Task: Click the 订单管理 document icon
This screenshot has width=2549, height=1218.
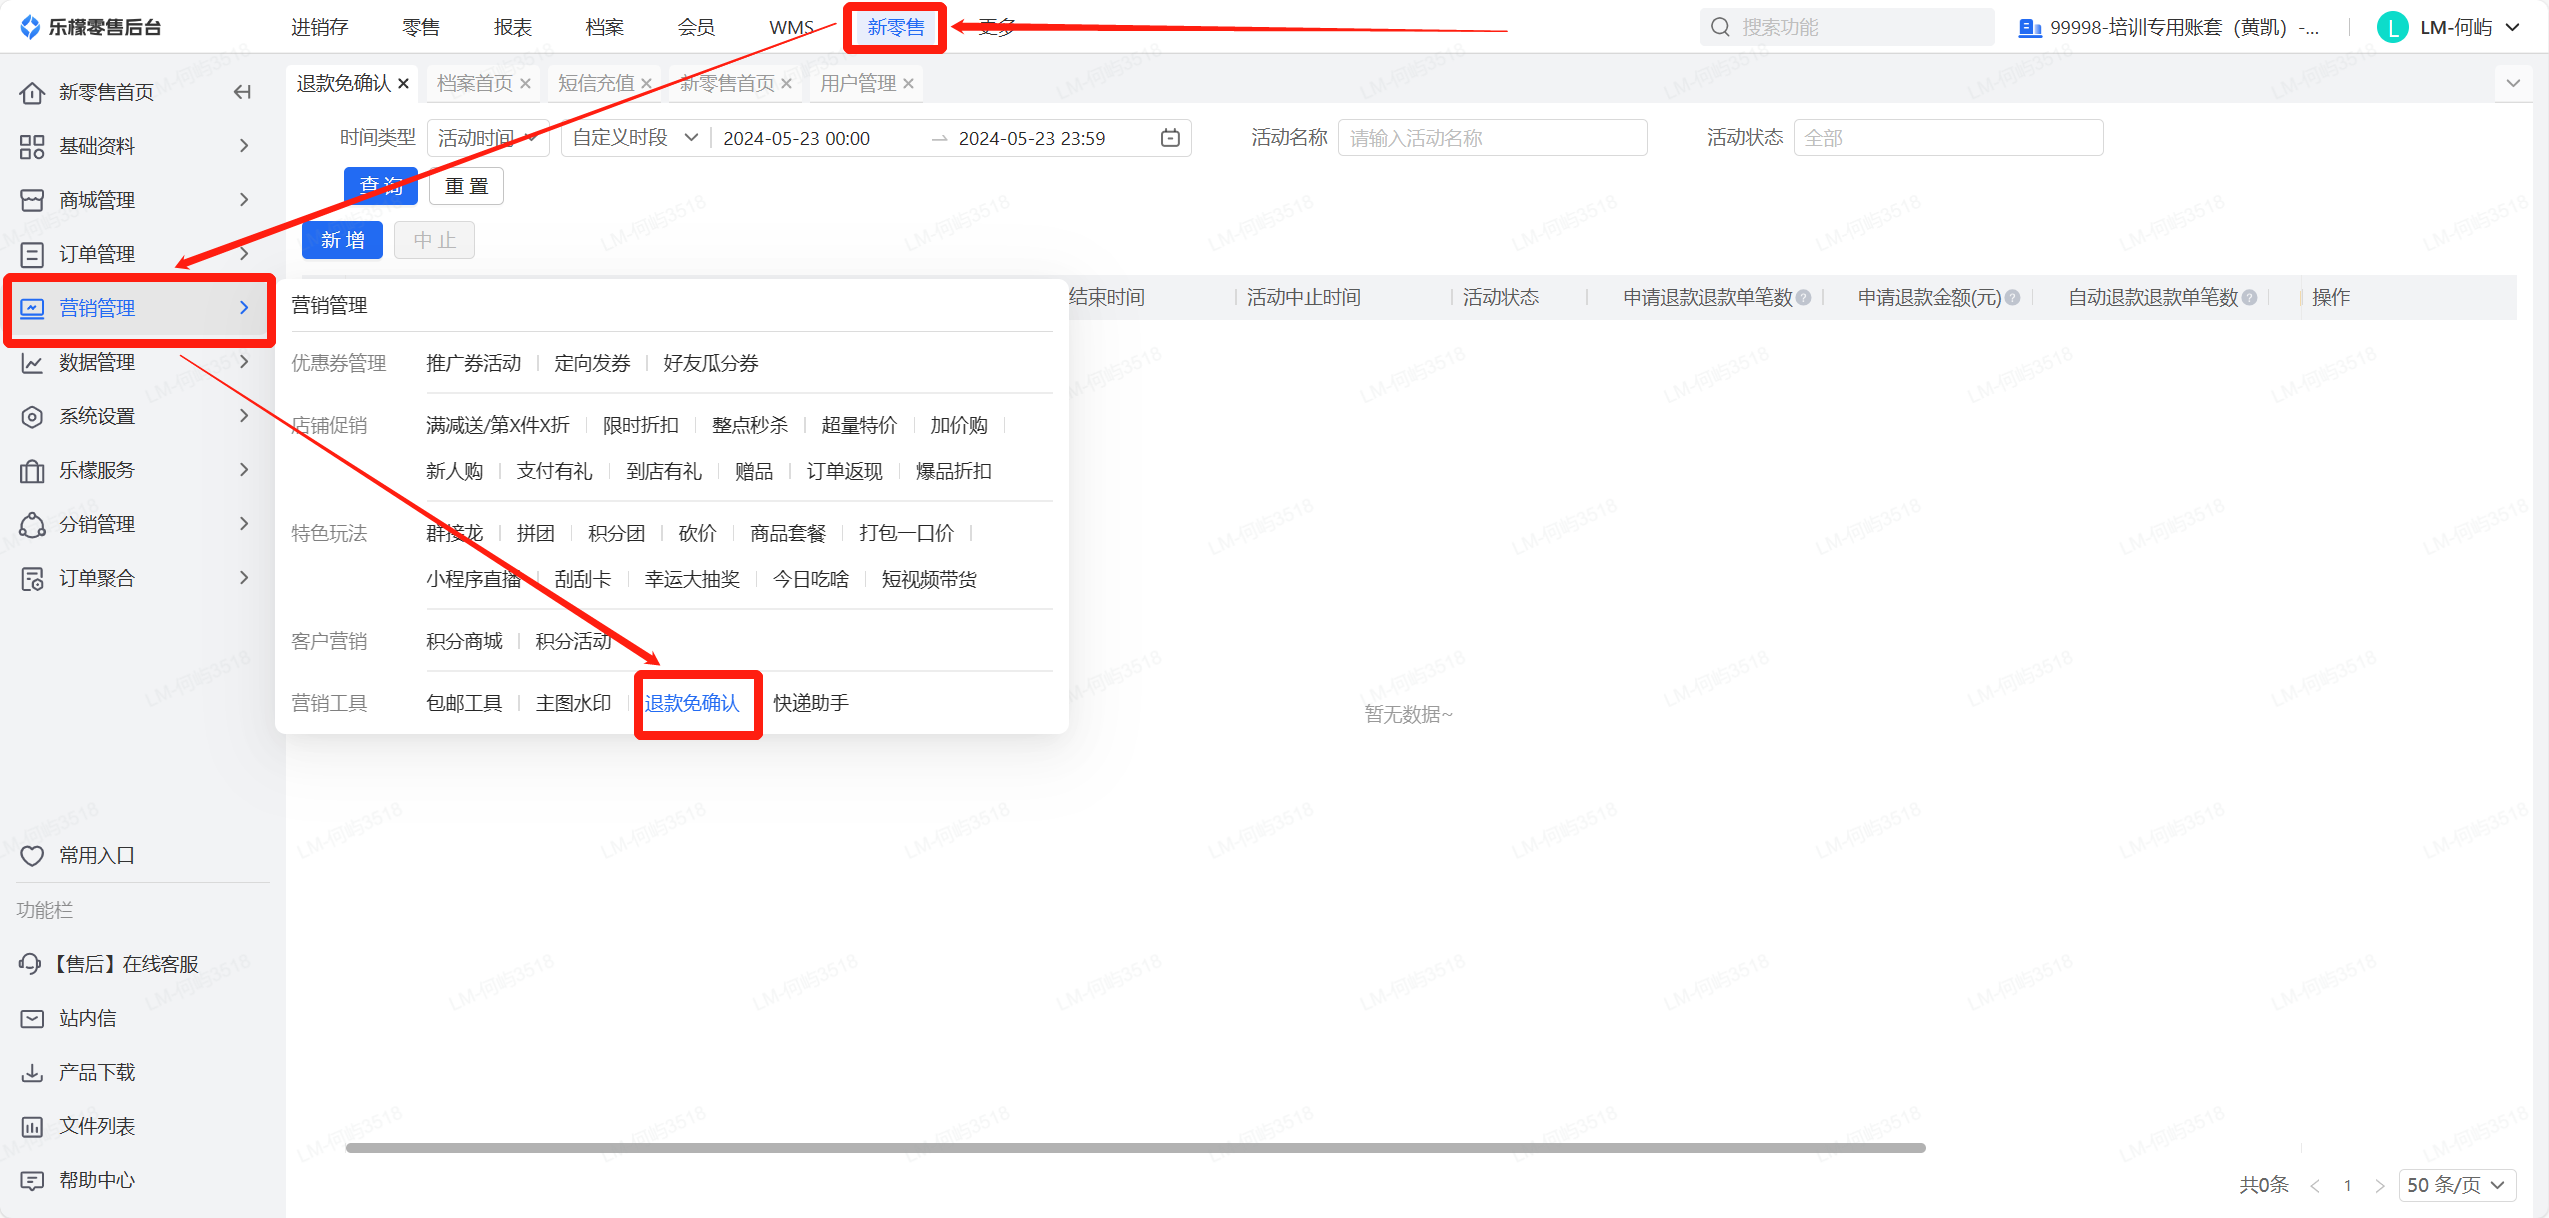Action: pyautogui.click(x=32, y=254)
